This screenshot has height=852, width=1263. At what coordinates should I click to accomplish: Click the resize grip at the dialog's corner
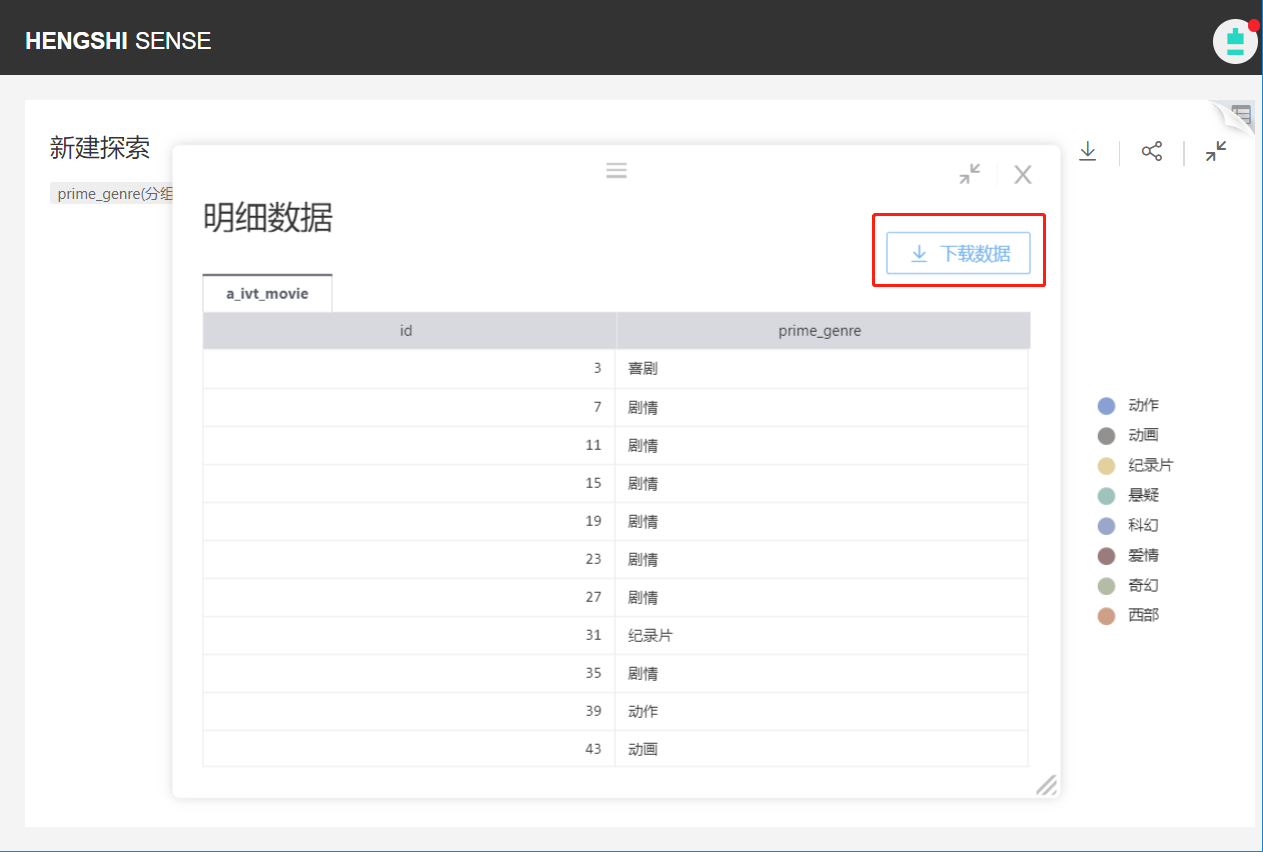tap(1046, 785)
